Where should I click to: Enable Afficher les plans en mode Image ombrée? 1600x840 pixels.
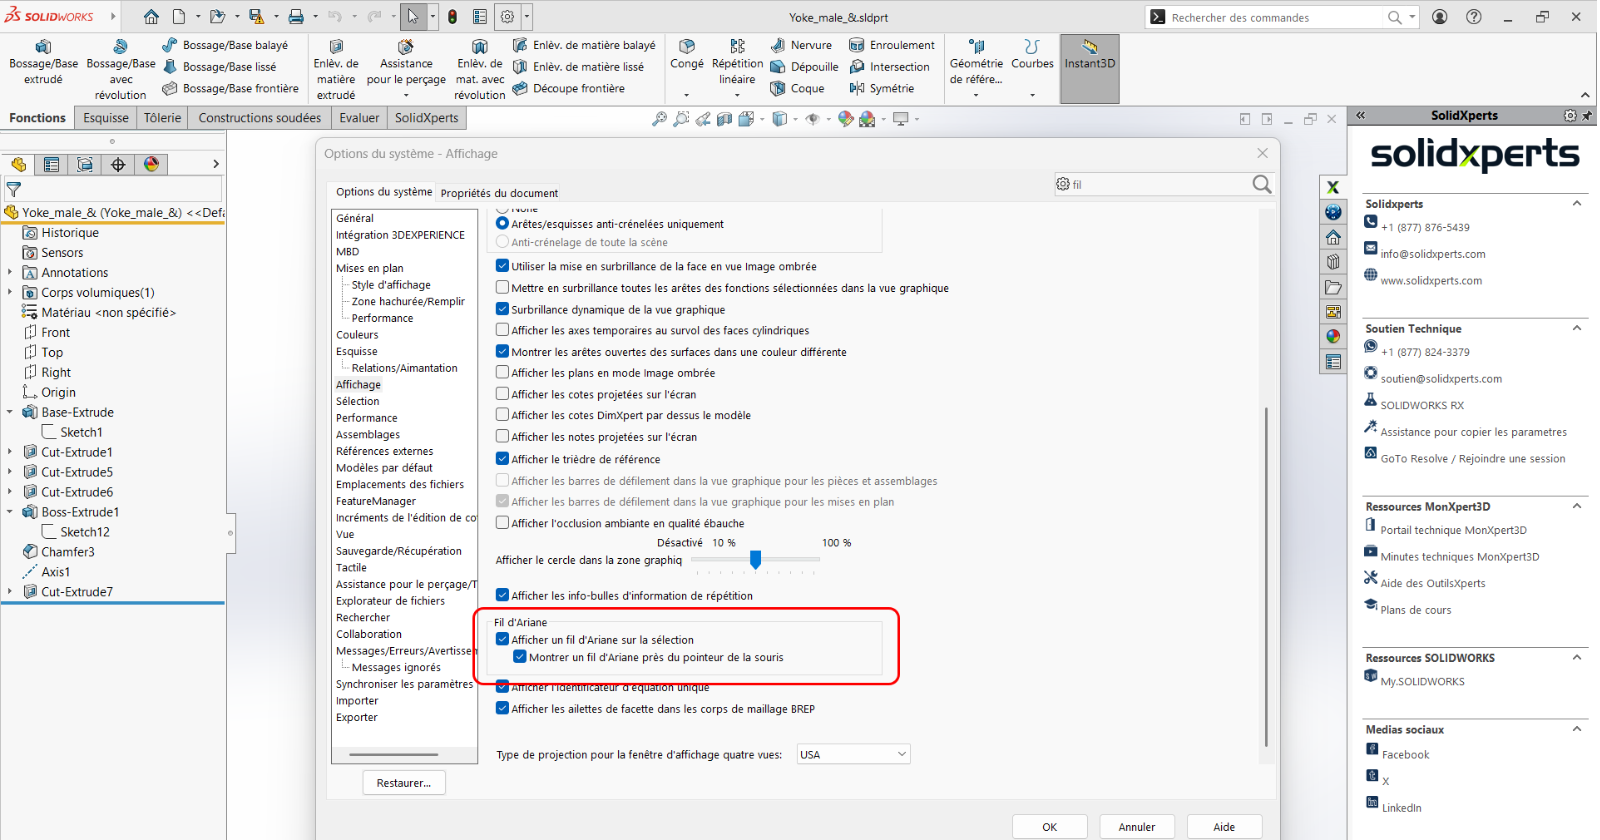point(503,373)
